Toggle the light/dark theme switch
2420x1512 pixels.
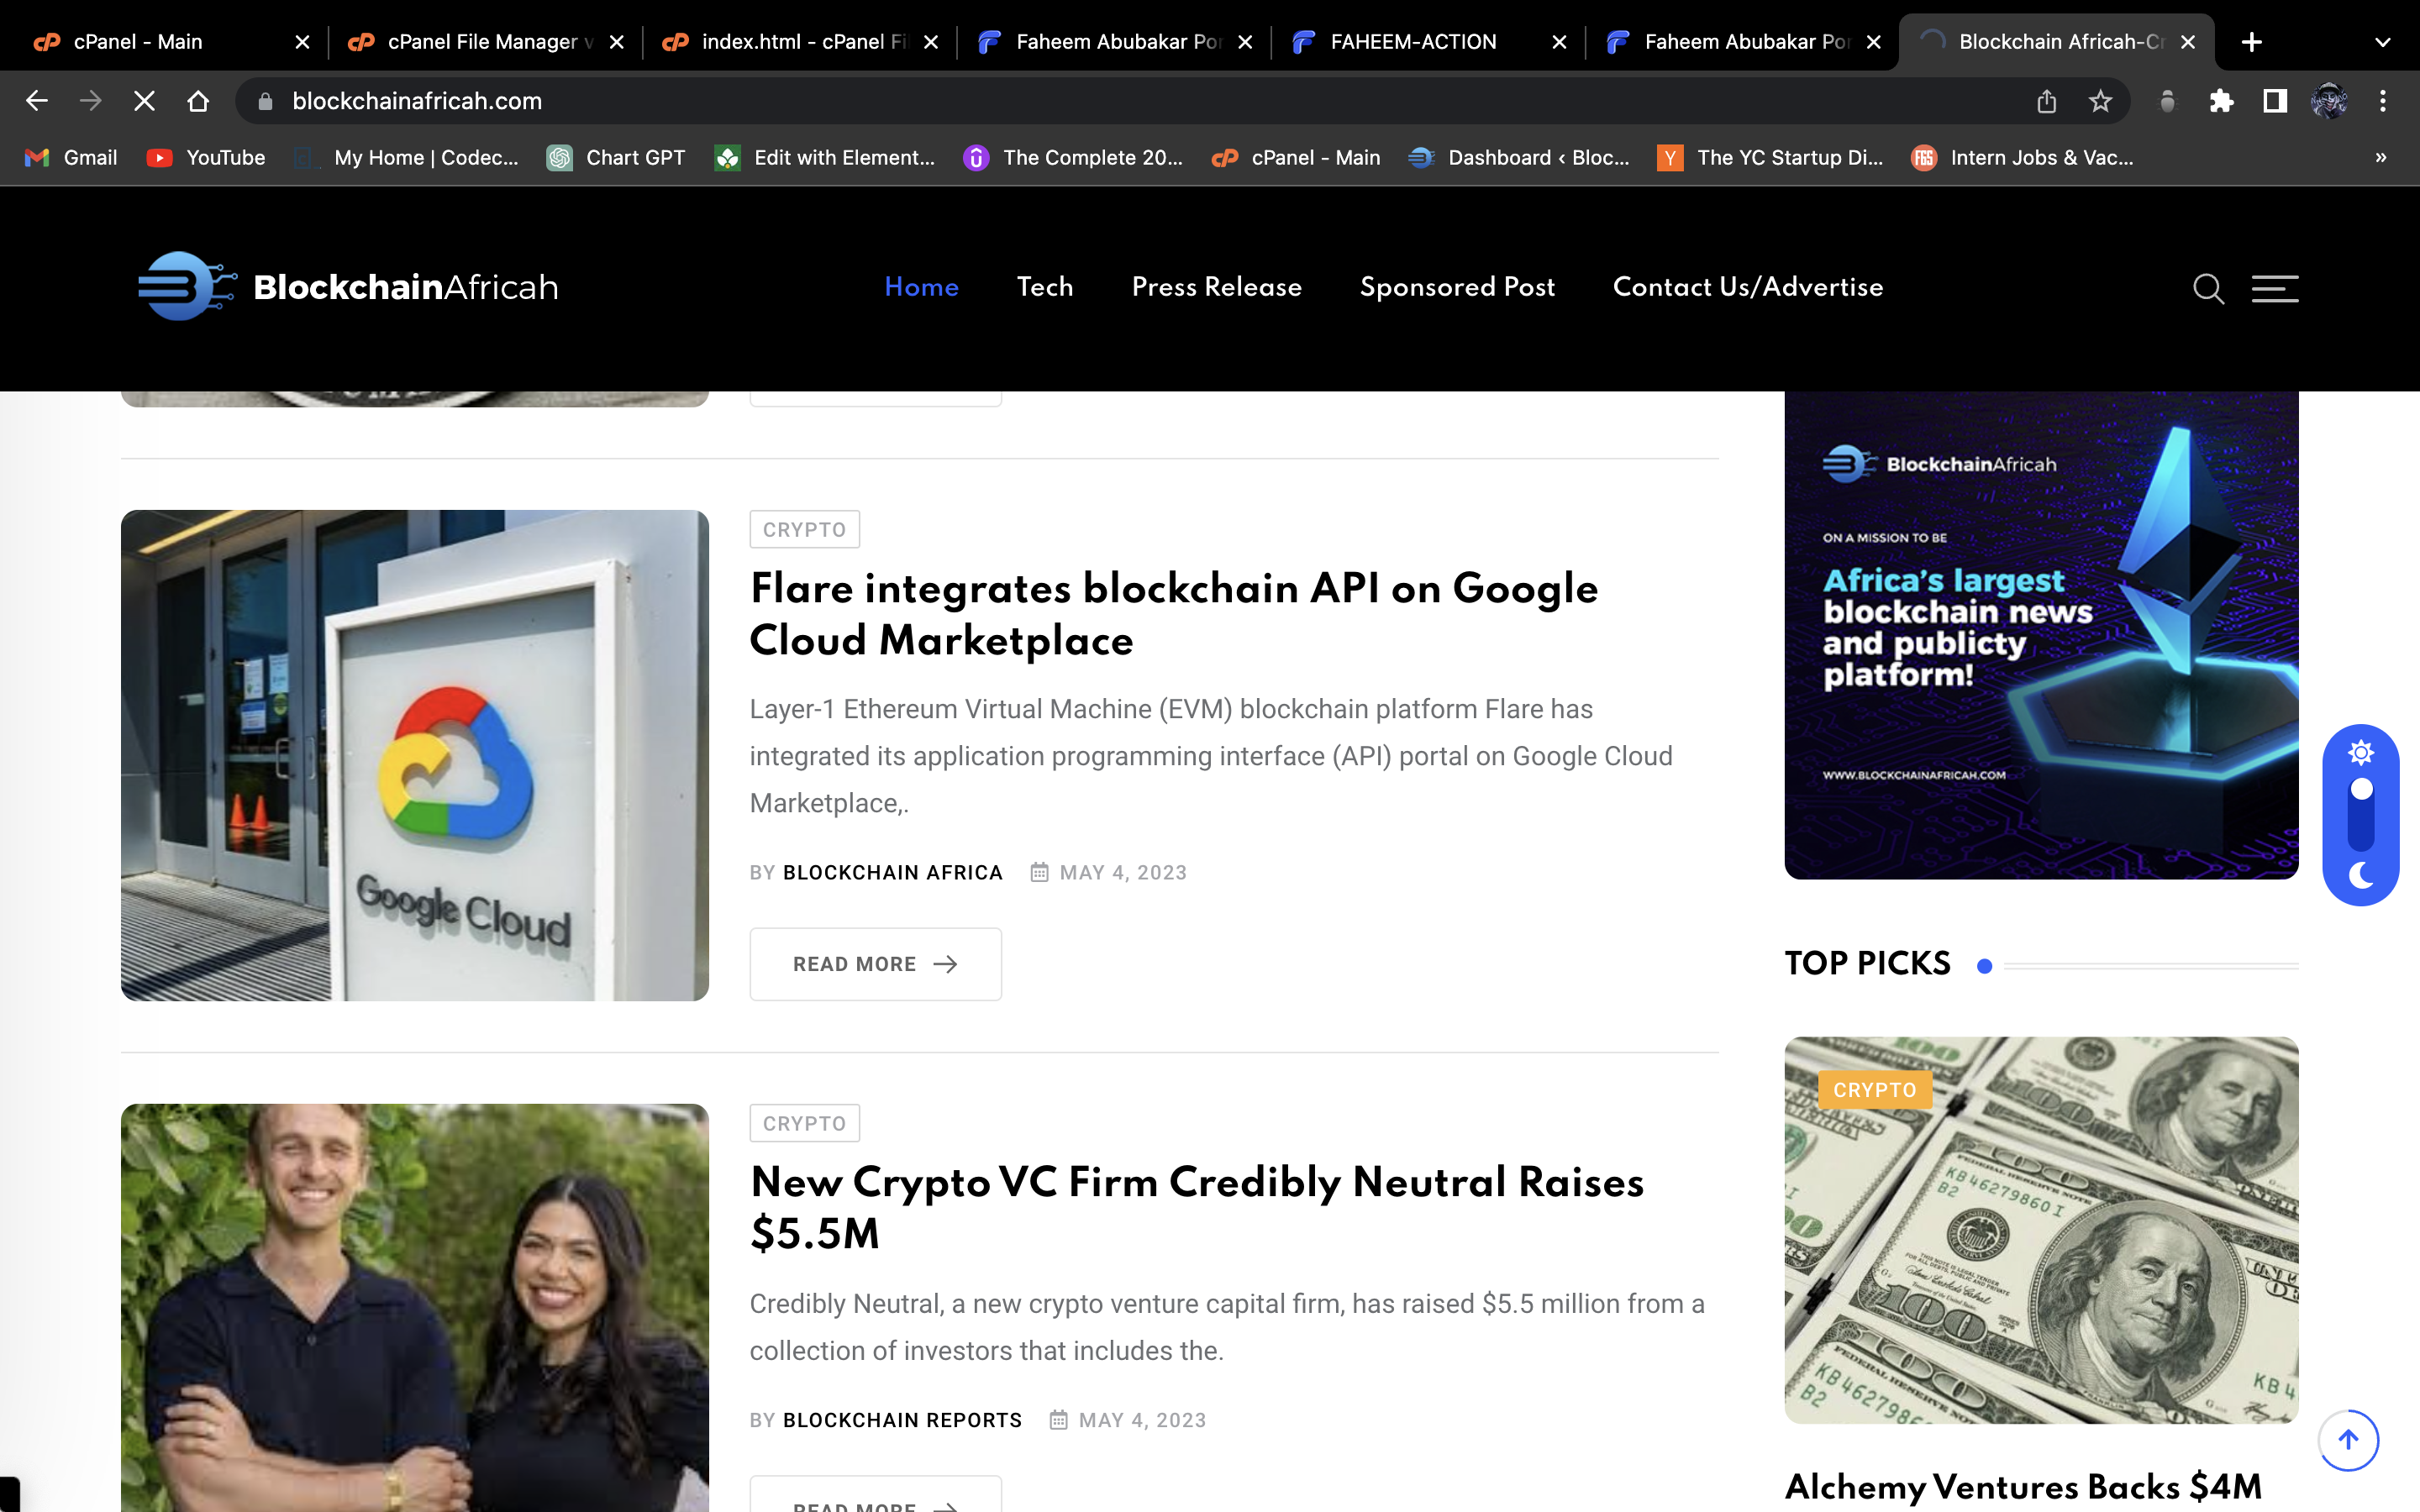click(2361, 814)
